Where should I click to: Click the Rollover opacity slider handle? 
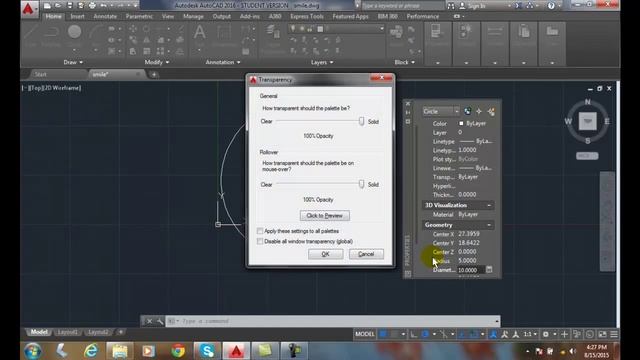361,184
